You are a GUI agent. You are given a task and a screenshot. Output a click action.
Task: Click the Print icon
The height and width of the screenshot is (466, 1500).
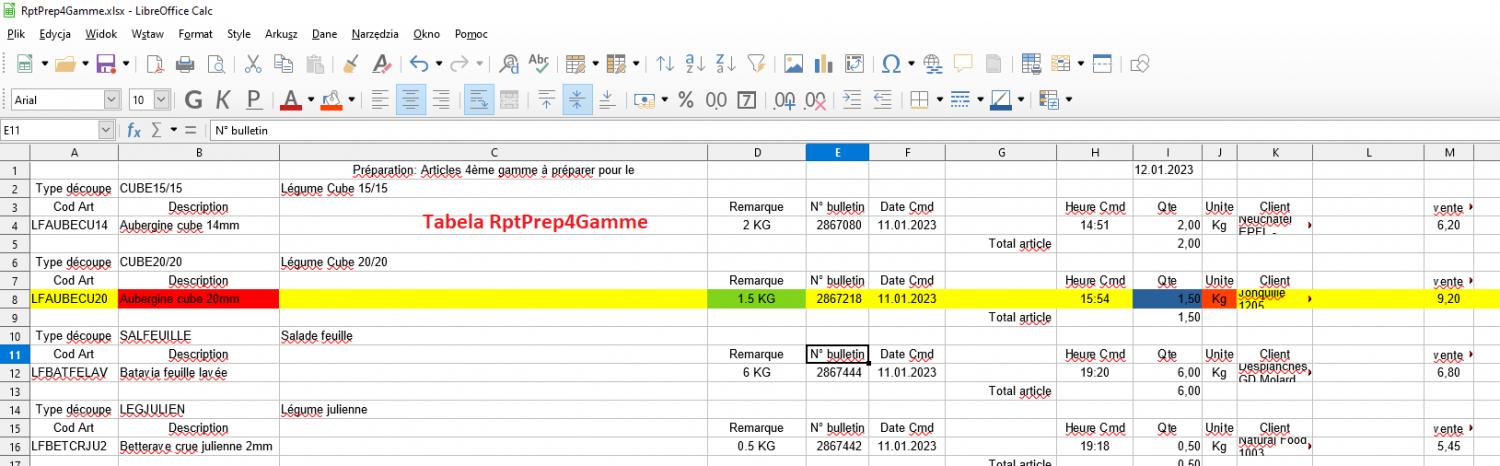point(185,64)
